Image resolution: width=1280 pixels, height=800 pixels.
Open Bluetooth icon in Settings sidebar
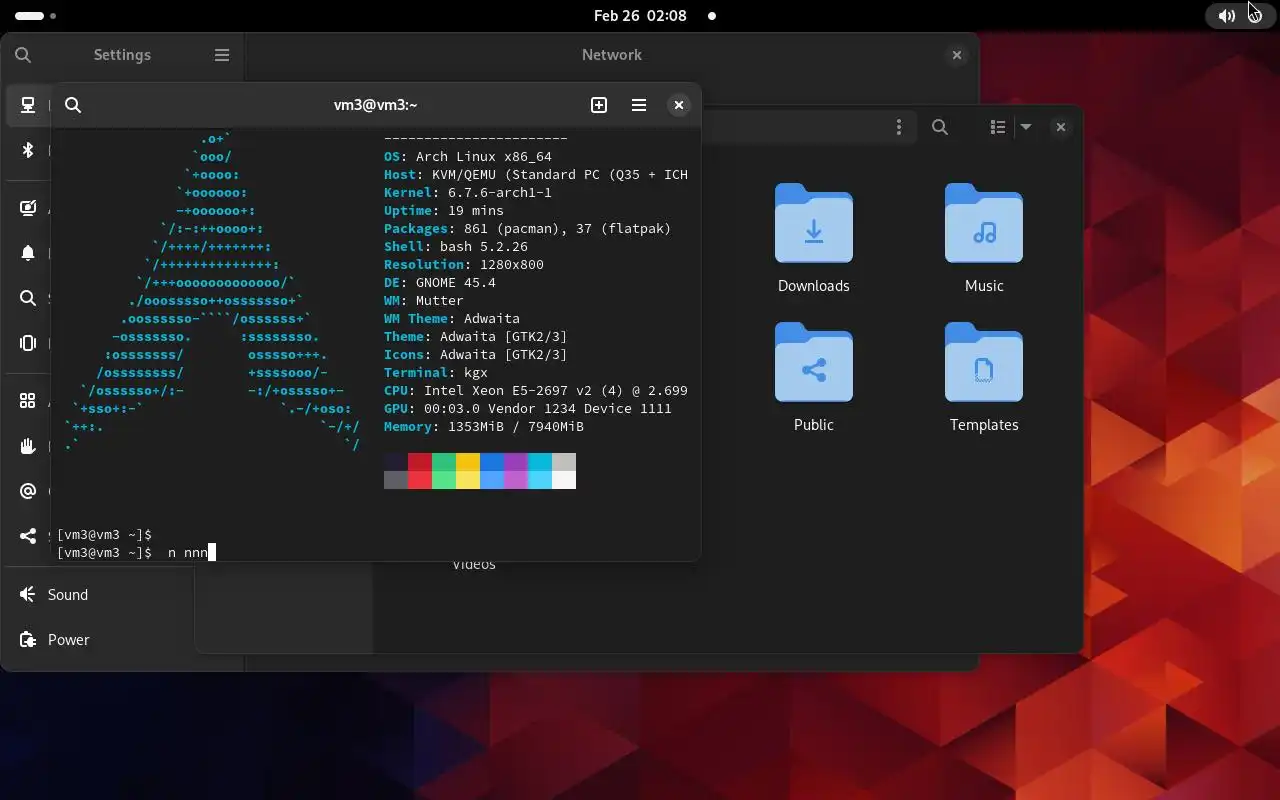point(28,150)
